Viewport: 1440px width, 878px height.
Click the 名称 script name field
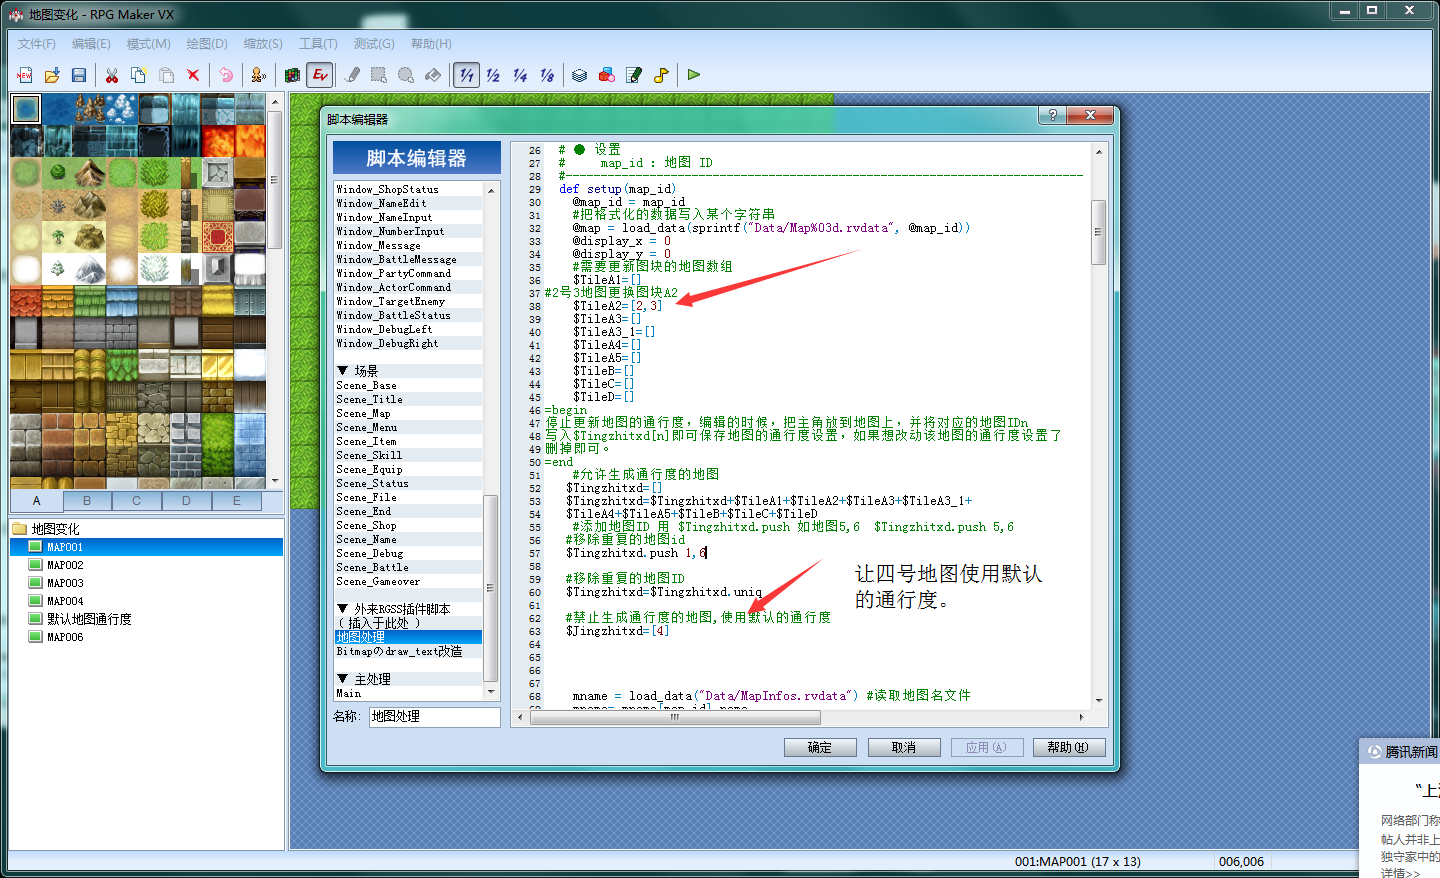point(434,716)
